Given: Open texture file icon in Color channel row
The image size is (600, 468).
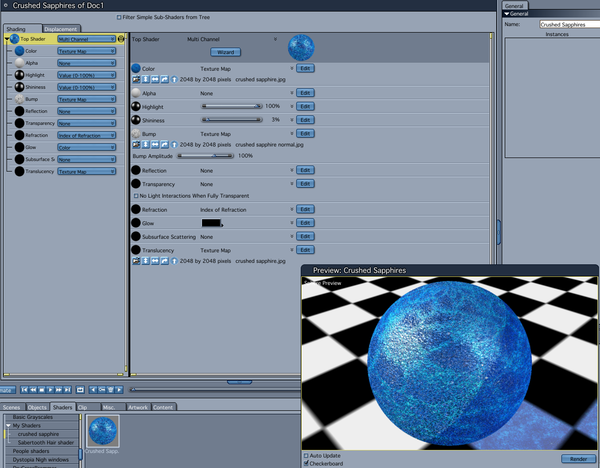Looking at the screenshot, I should [136, 80].
